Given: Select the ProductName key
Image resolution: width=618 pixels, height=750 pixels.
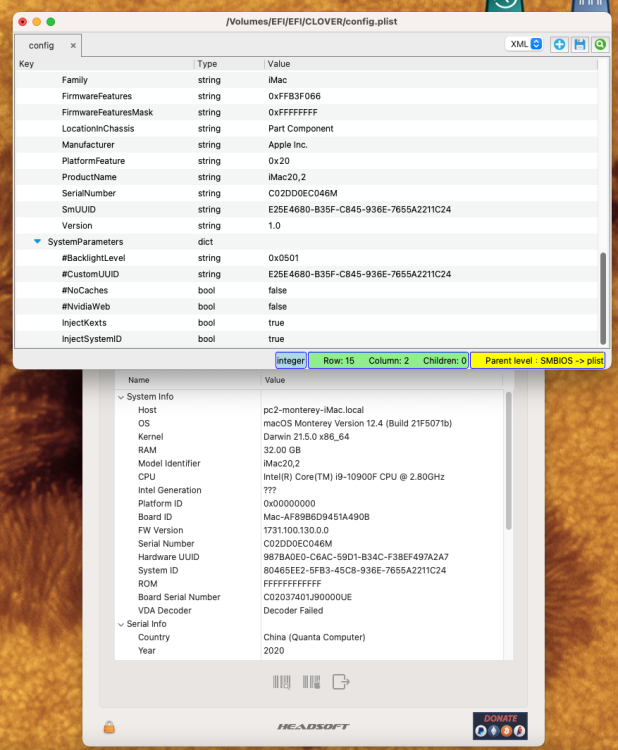Looking at the screenshot, I should click(x=89, y=177).
